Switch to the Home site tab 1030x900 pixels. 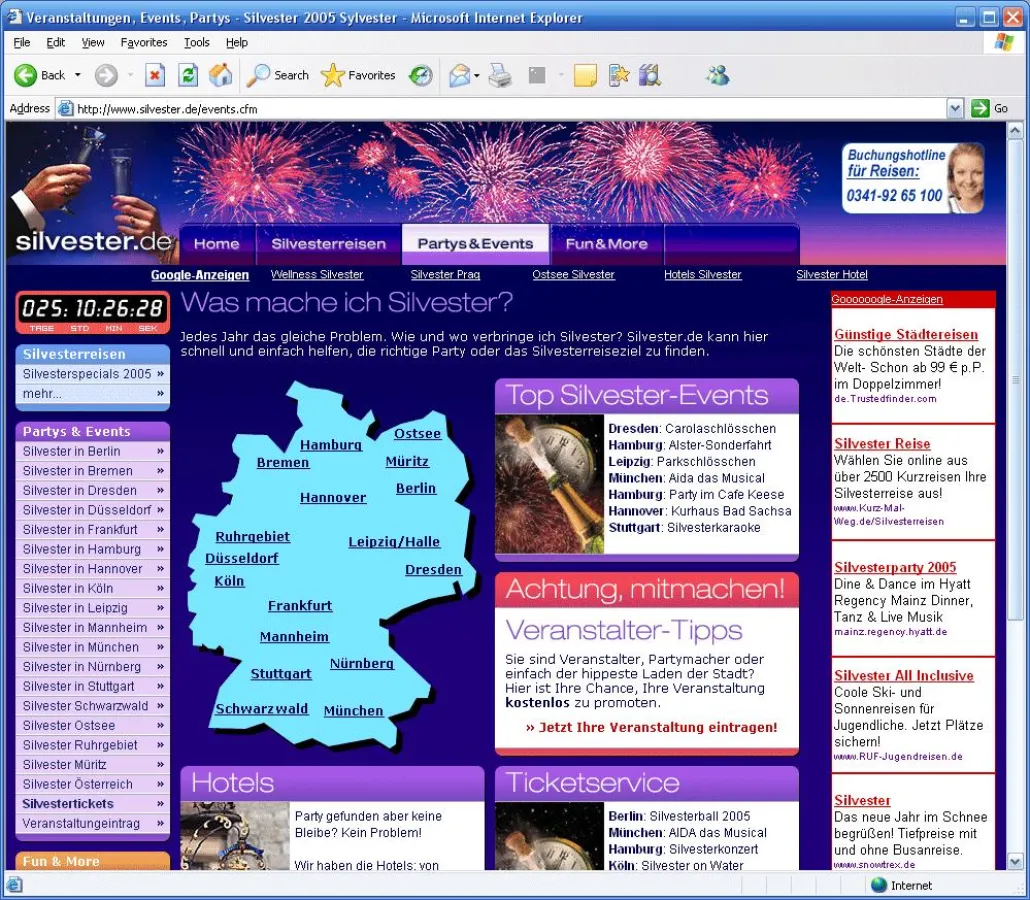point(217,244)
